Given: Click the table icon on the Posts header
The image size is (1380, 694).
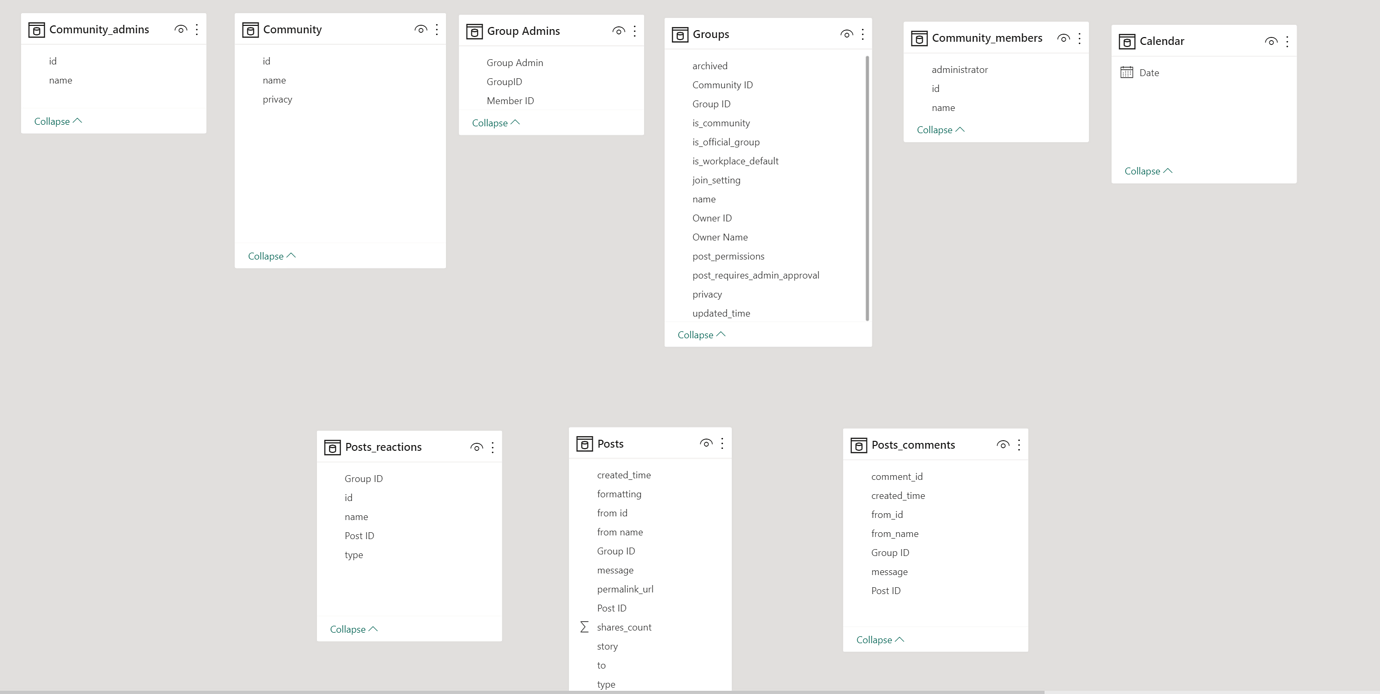Looking at the screenshot, I should [x=584, y=443].
